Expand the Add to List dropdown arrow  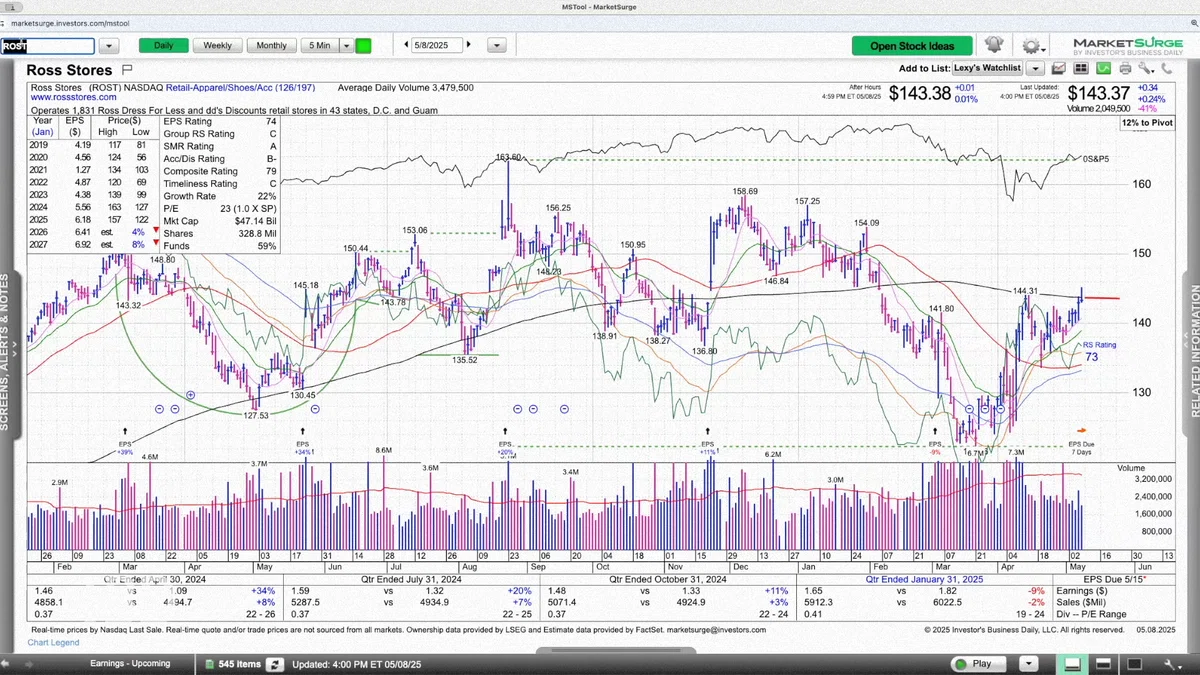point(1035,68)
